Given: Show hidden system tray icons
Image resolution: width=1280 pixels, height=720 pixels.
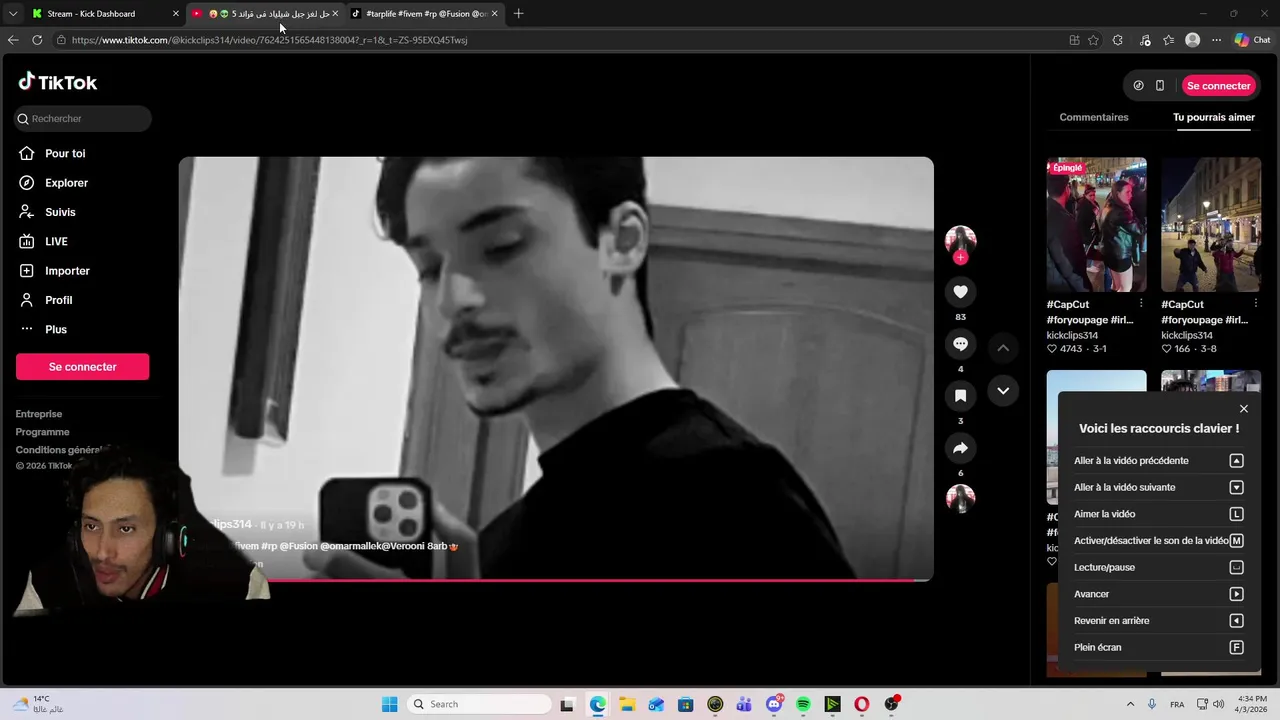Looking at the screenshot, I should tap(1130, 704).
